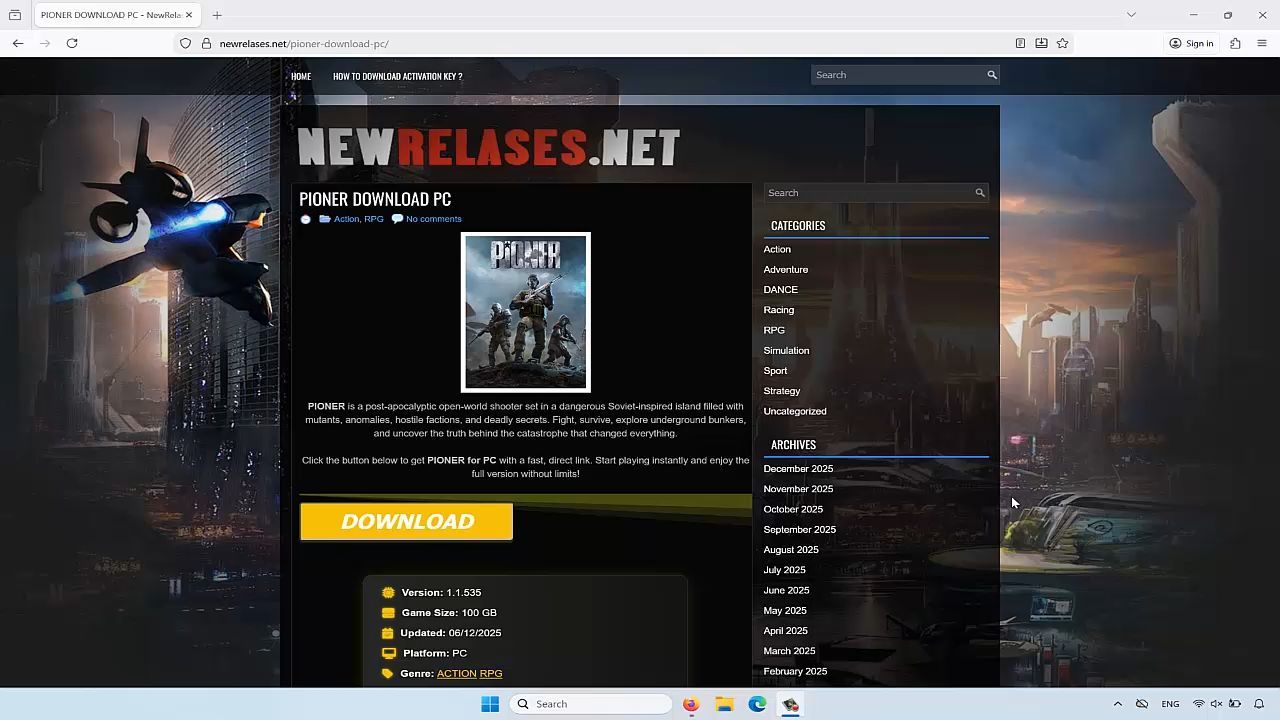Screen dimensions: 1280x720
Task: Open the Windows Start menu
Action: [490, 704]
